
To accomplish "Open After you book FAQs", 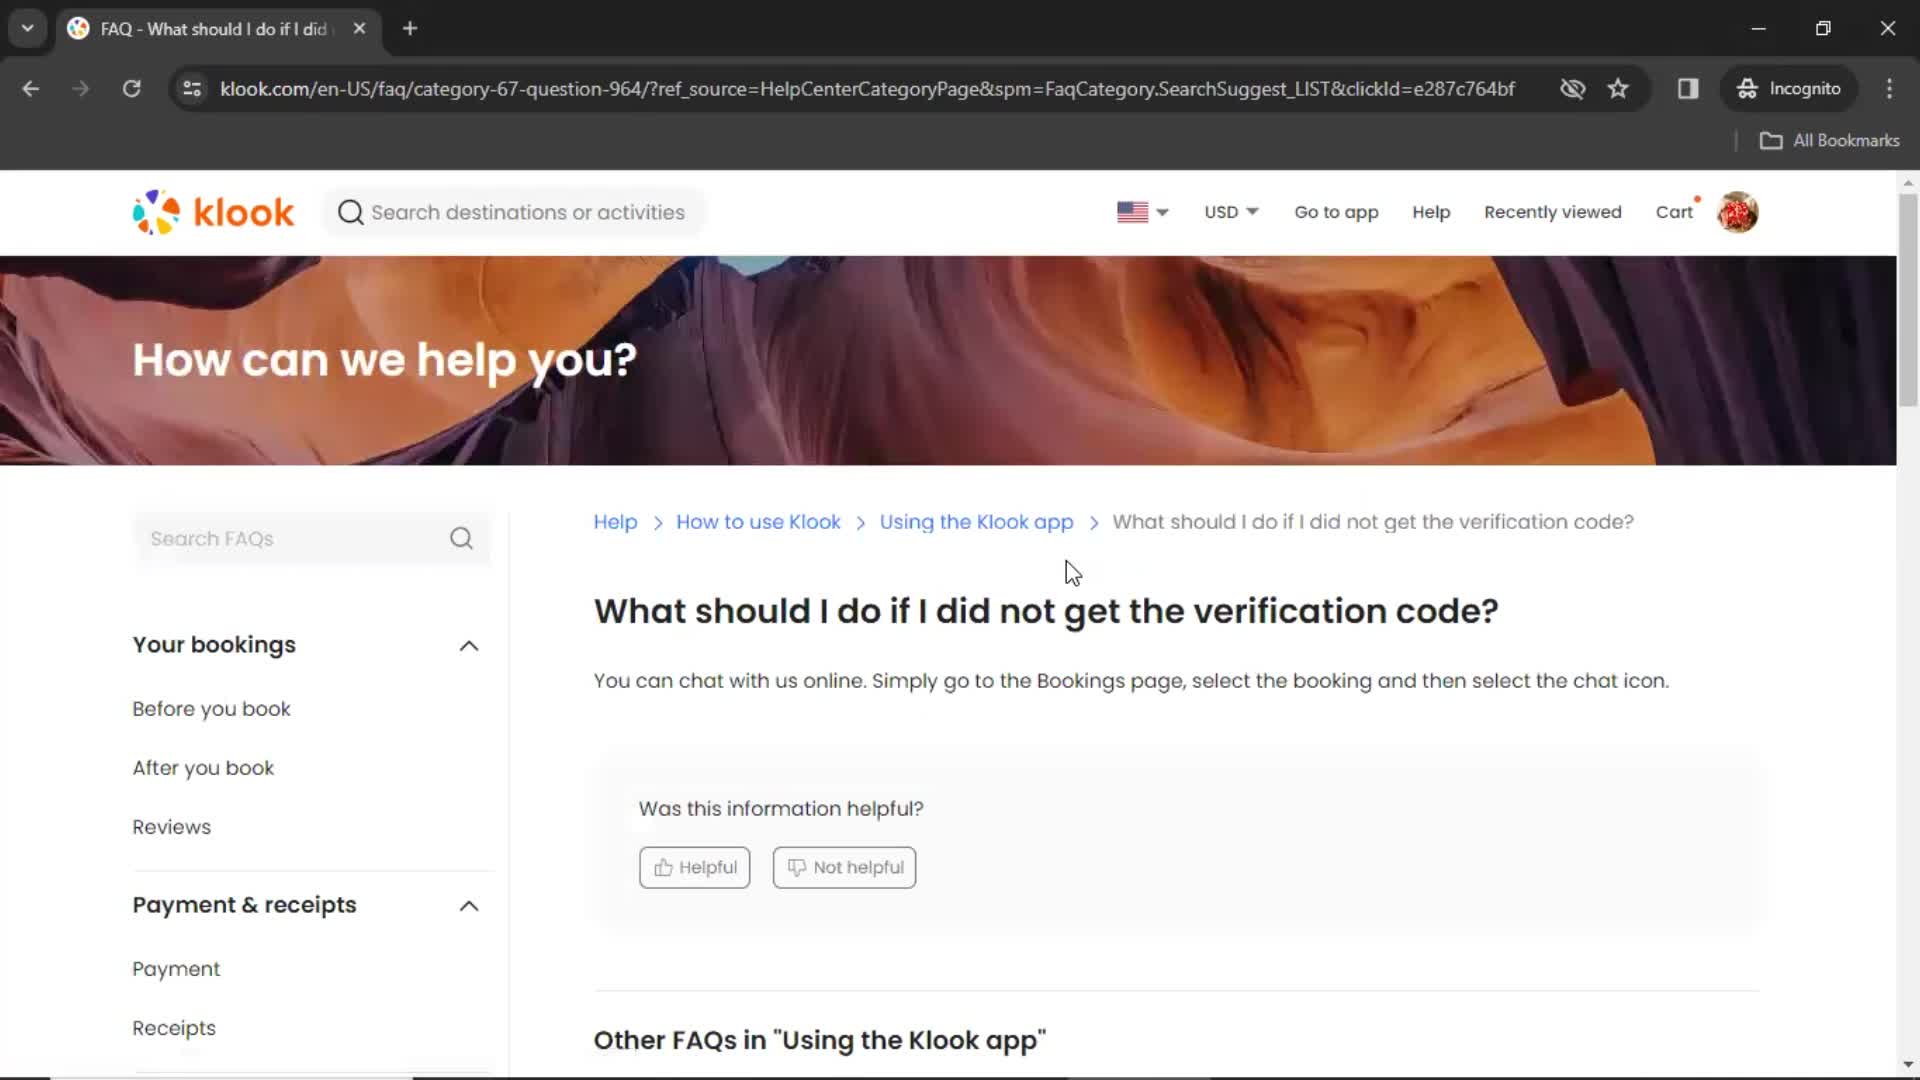I will tap(203, 768).
